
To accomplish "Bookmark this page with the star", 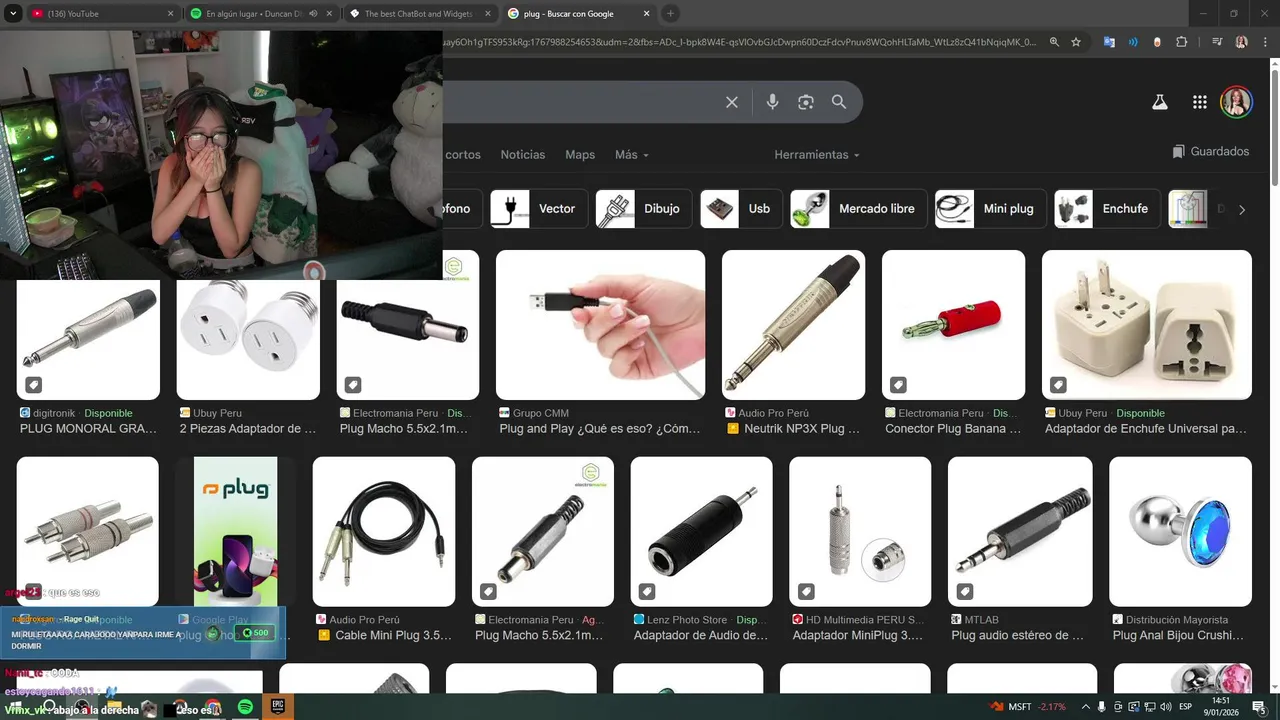I will pos(1076,42).
